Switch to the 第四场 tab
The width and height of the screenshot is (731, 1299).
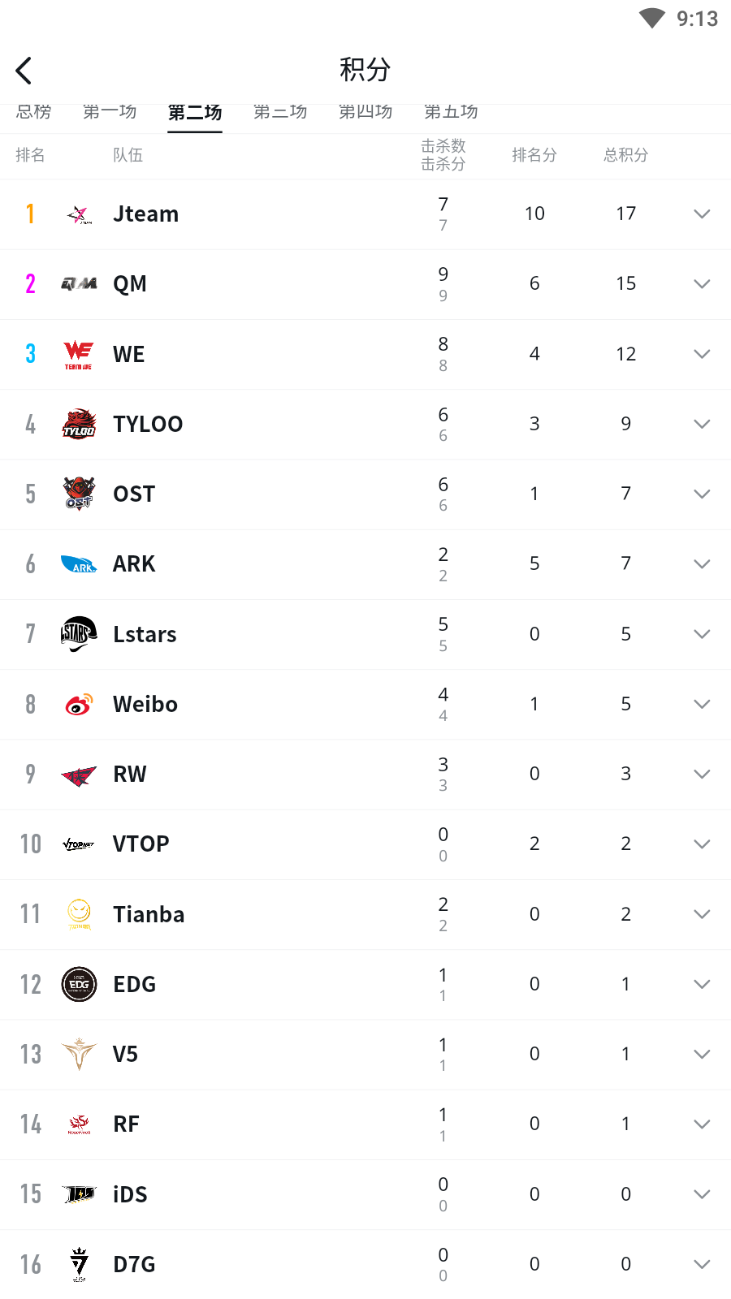pyautogui.click(x=365, y=112)
